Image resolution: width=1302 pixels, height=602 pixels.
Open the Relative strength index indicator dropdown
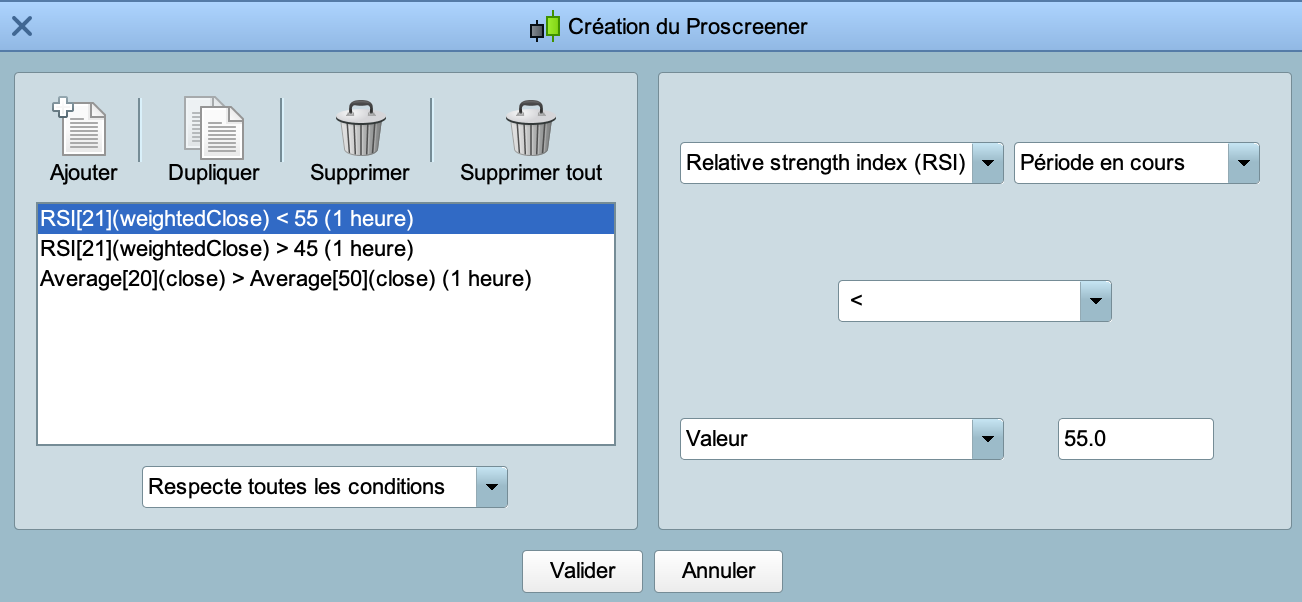click(x=987, y=163)
